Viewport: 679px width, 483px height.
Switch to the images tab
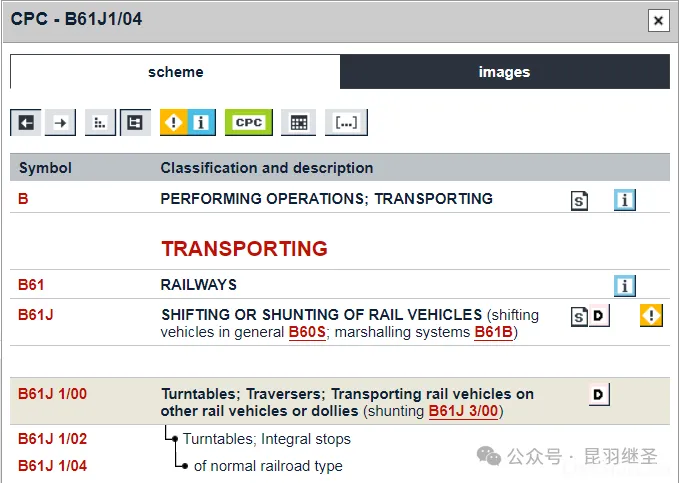click(x=504, y=72)
